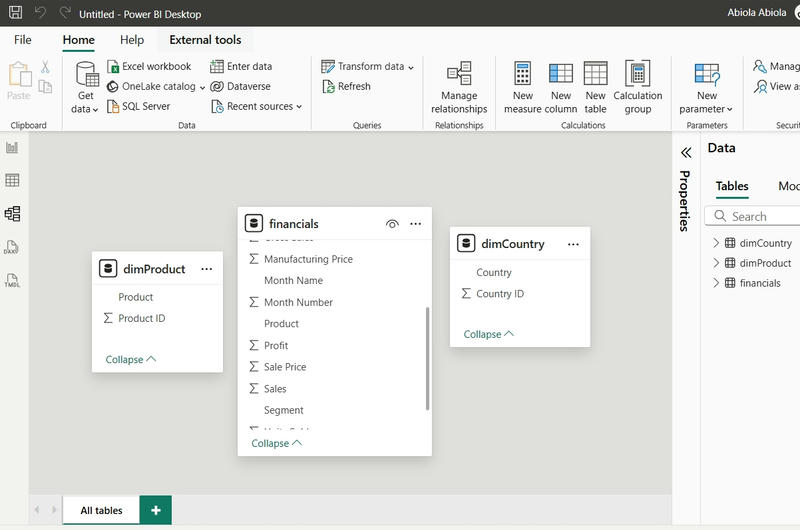Open more options on financials table

pos(416,224)
